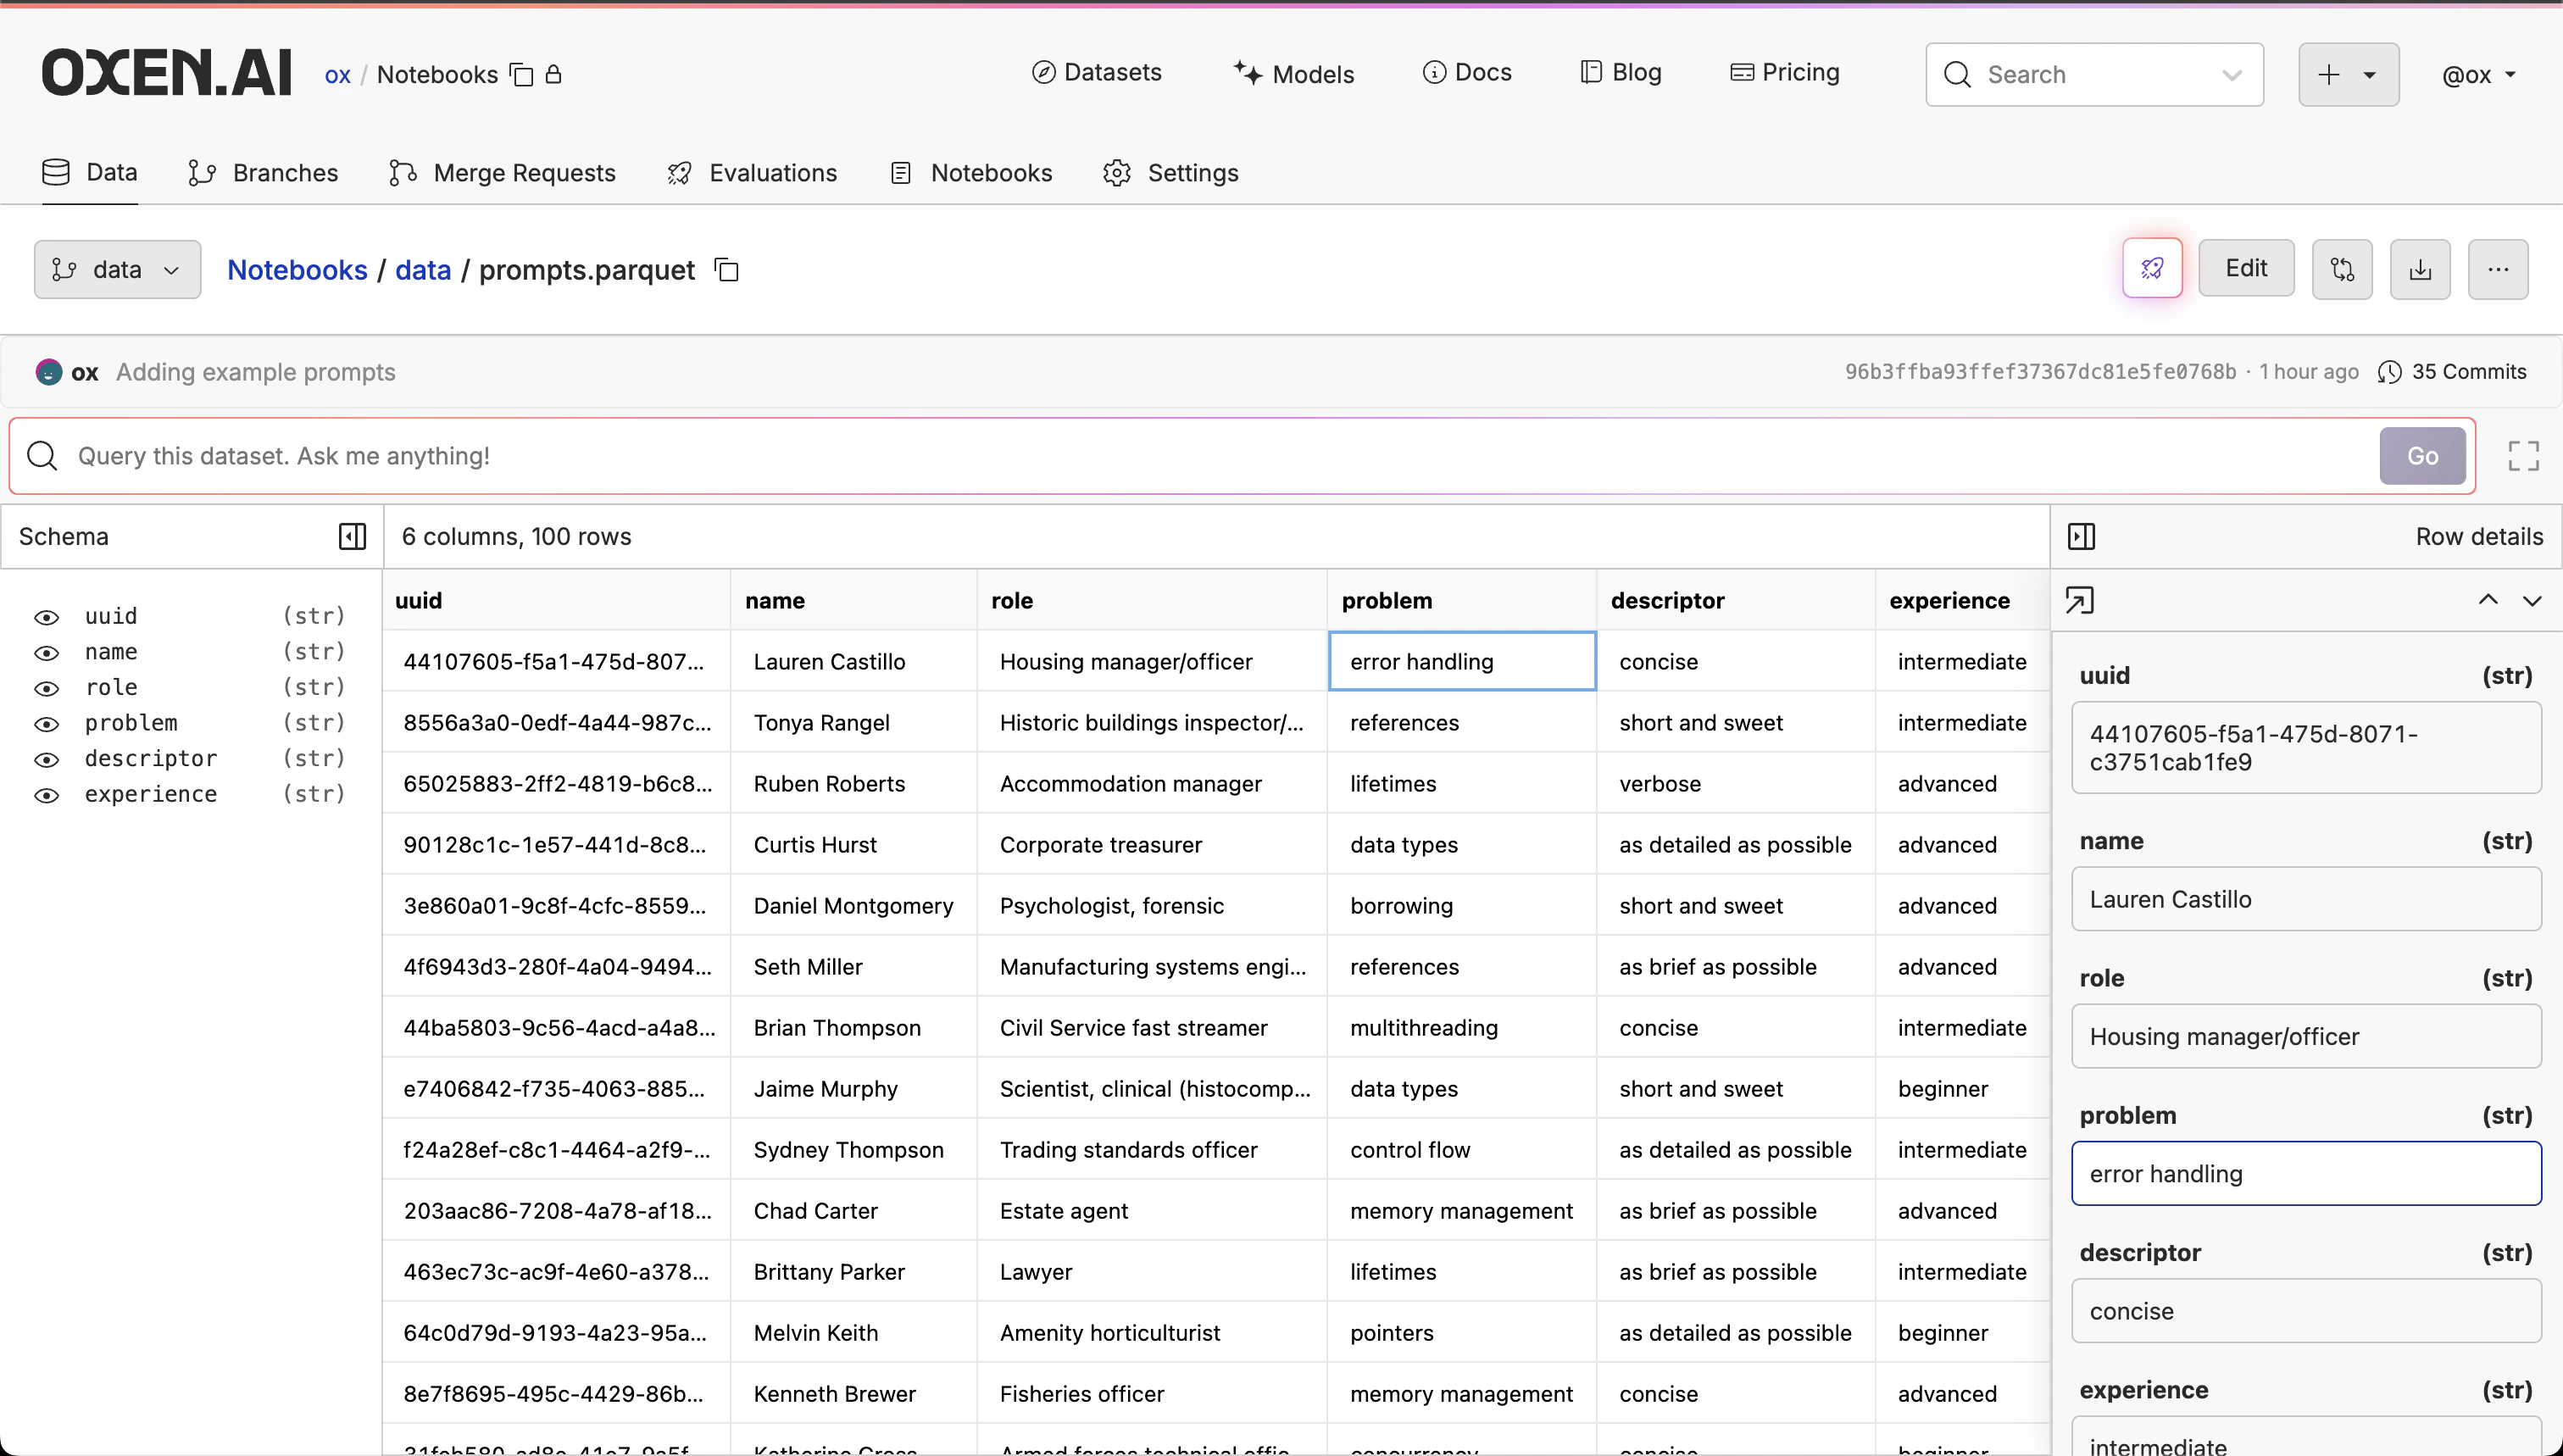Expand the query box to fullscreen
This screenshot has height=1456, width=2563.
2522,456
